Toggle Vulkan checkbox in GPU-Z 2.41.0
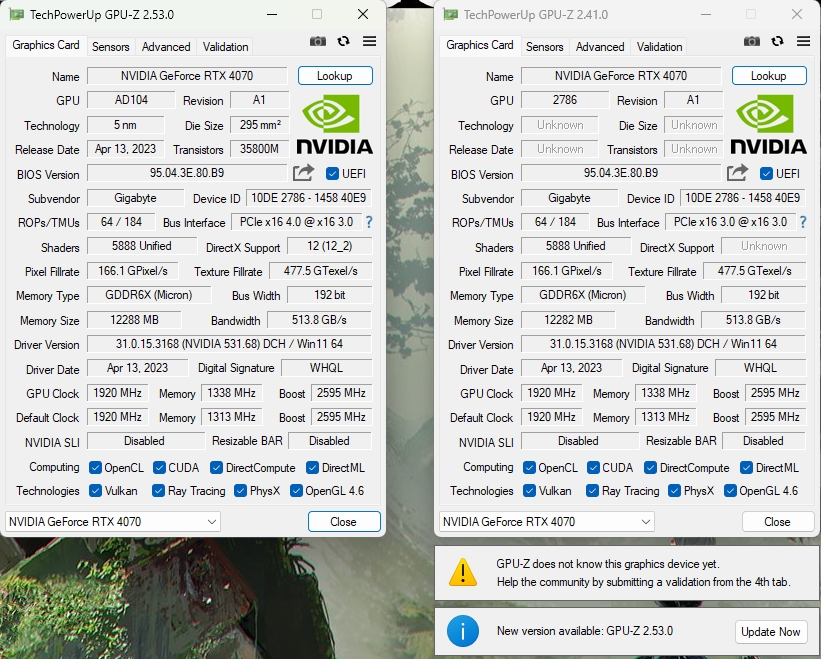The image size is (821, 659). tap(529, 490)
